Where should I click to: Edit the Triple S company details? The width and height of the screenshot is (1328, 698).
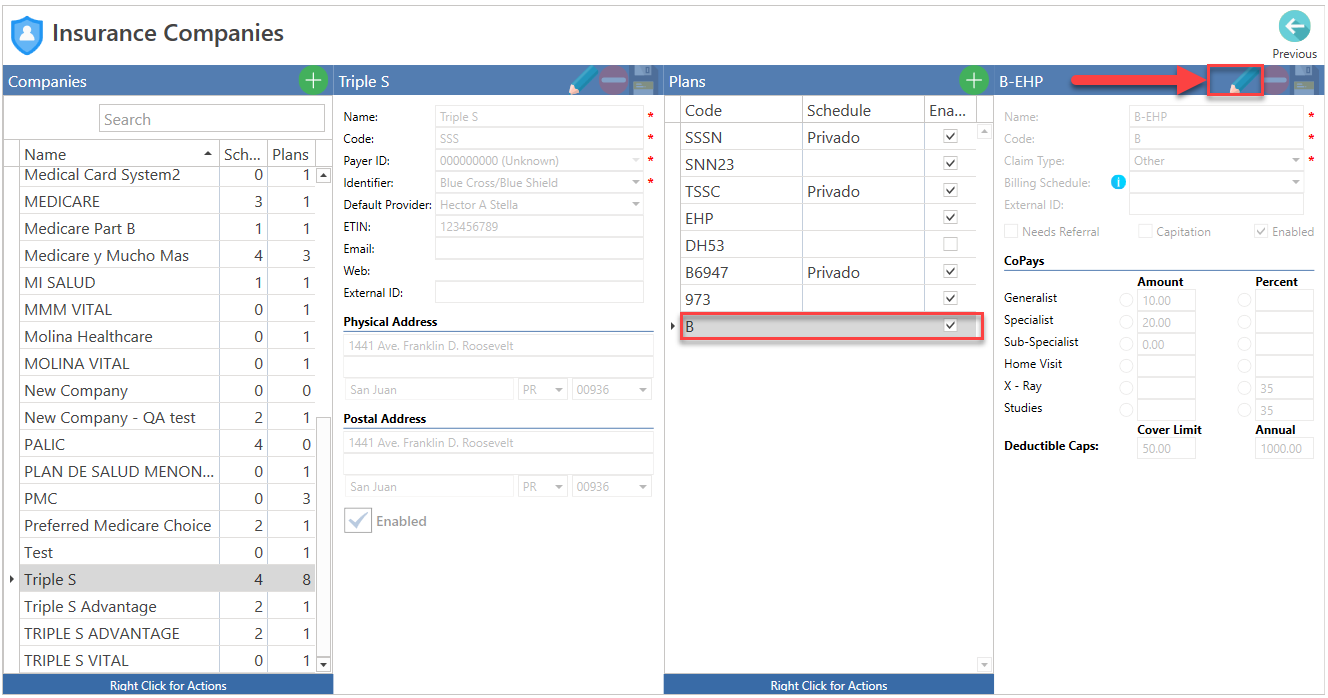(x=582, y=81)
